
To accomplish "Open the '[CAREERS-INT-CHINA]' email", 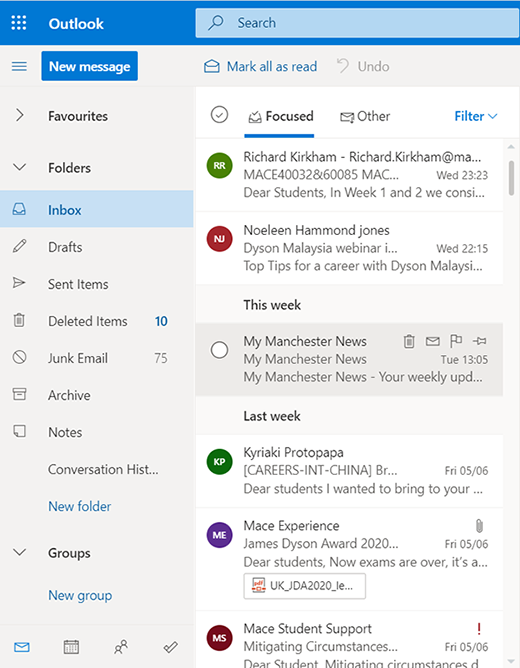I will [349, 471].
